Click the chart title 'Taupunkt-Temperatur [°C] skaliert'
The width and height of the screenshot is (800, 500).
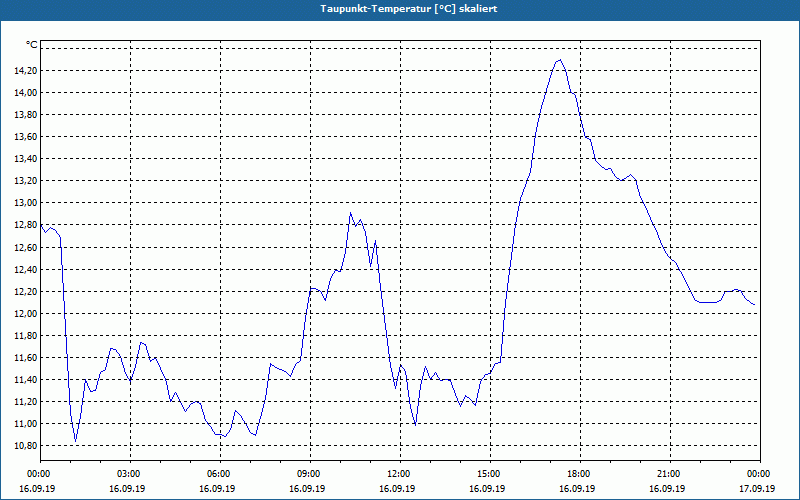(x=409, y=9)
